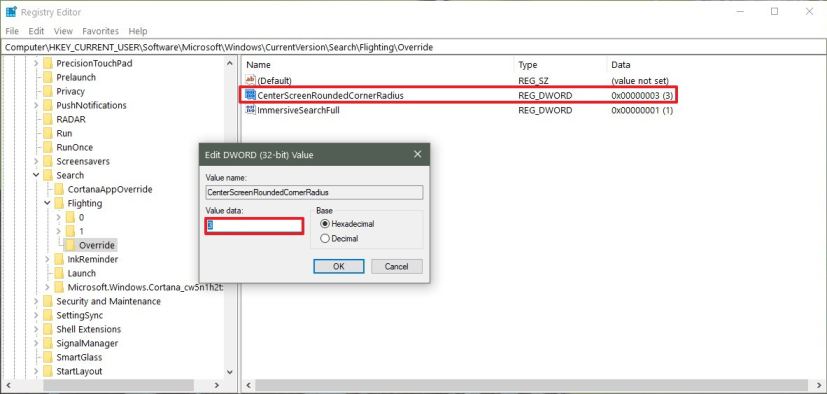The height and width of the screenshot is (394, 827).
Task: Open the File menu
Action: click(x=12, y=31)
